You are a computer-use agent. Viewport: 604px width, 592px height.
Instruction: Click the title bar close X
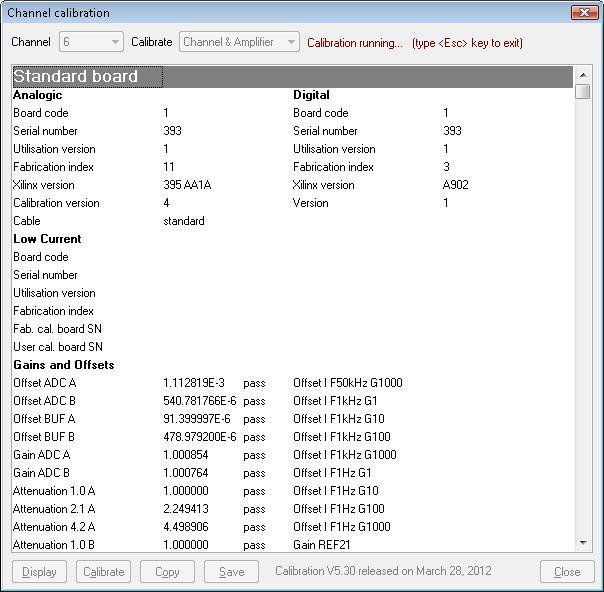click(x=584, y=13)
